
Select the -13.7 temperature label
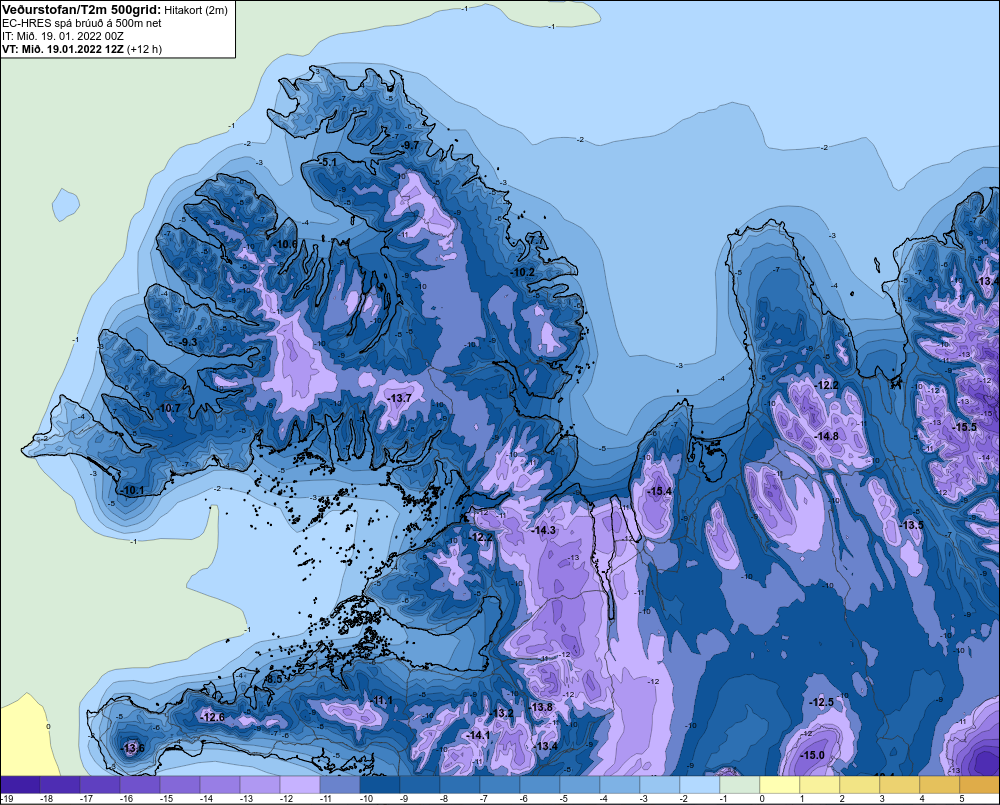tap(399, 398)
